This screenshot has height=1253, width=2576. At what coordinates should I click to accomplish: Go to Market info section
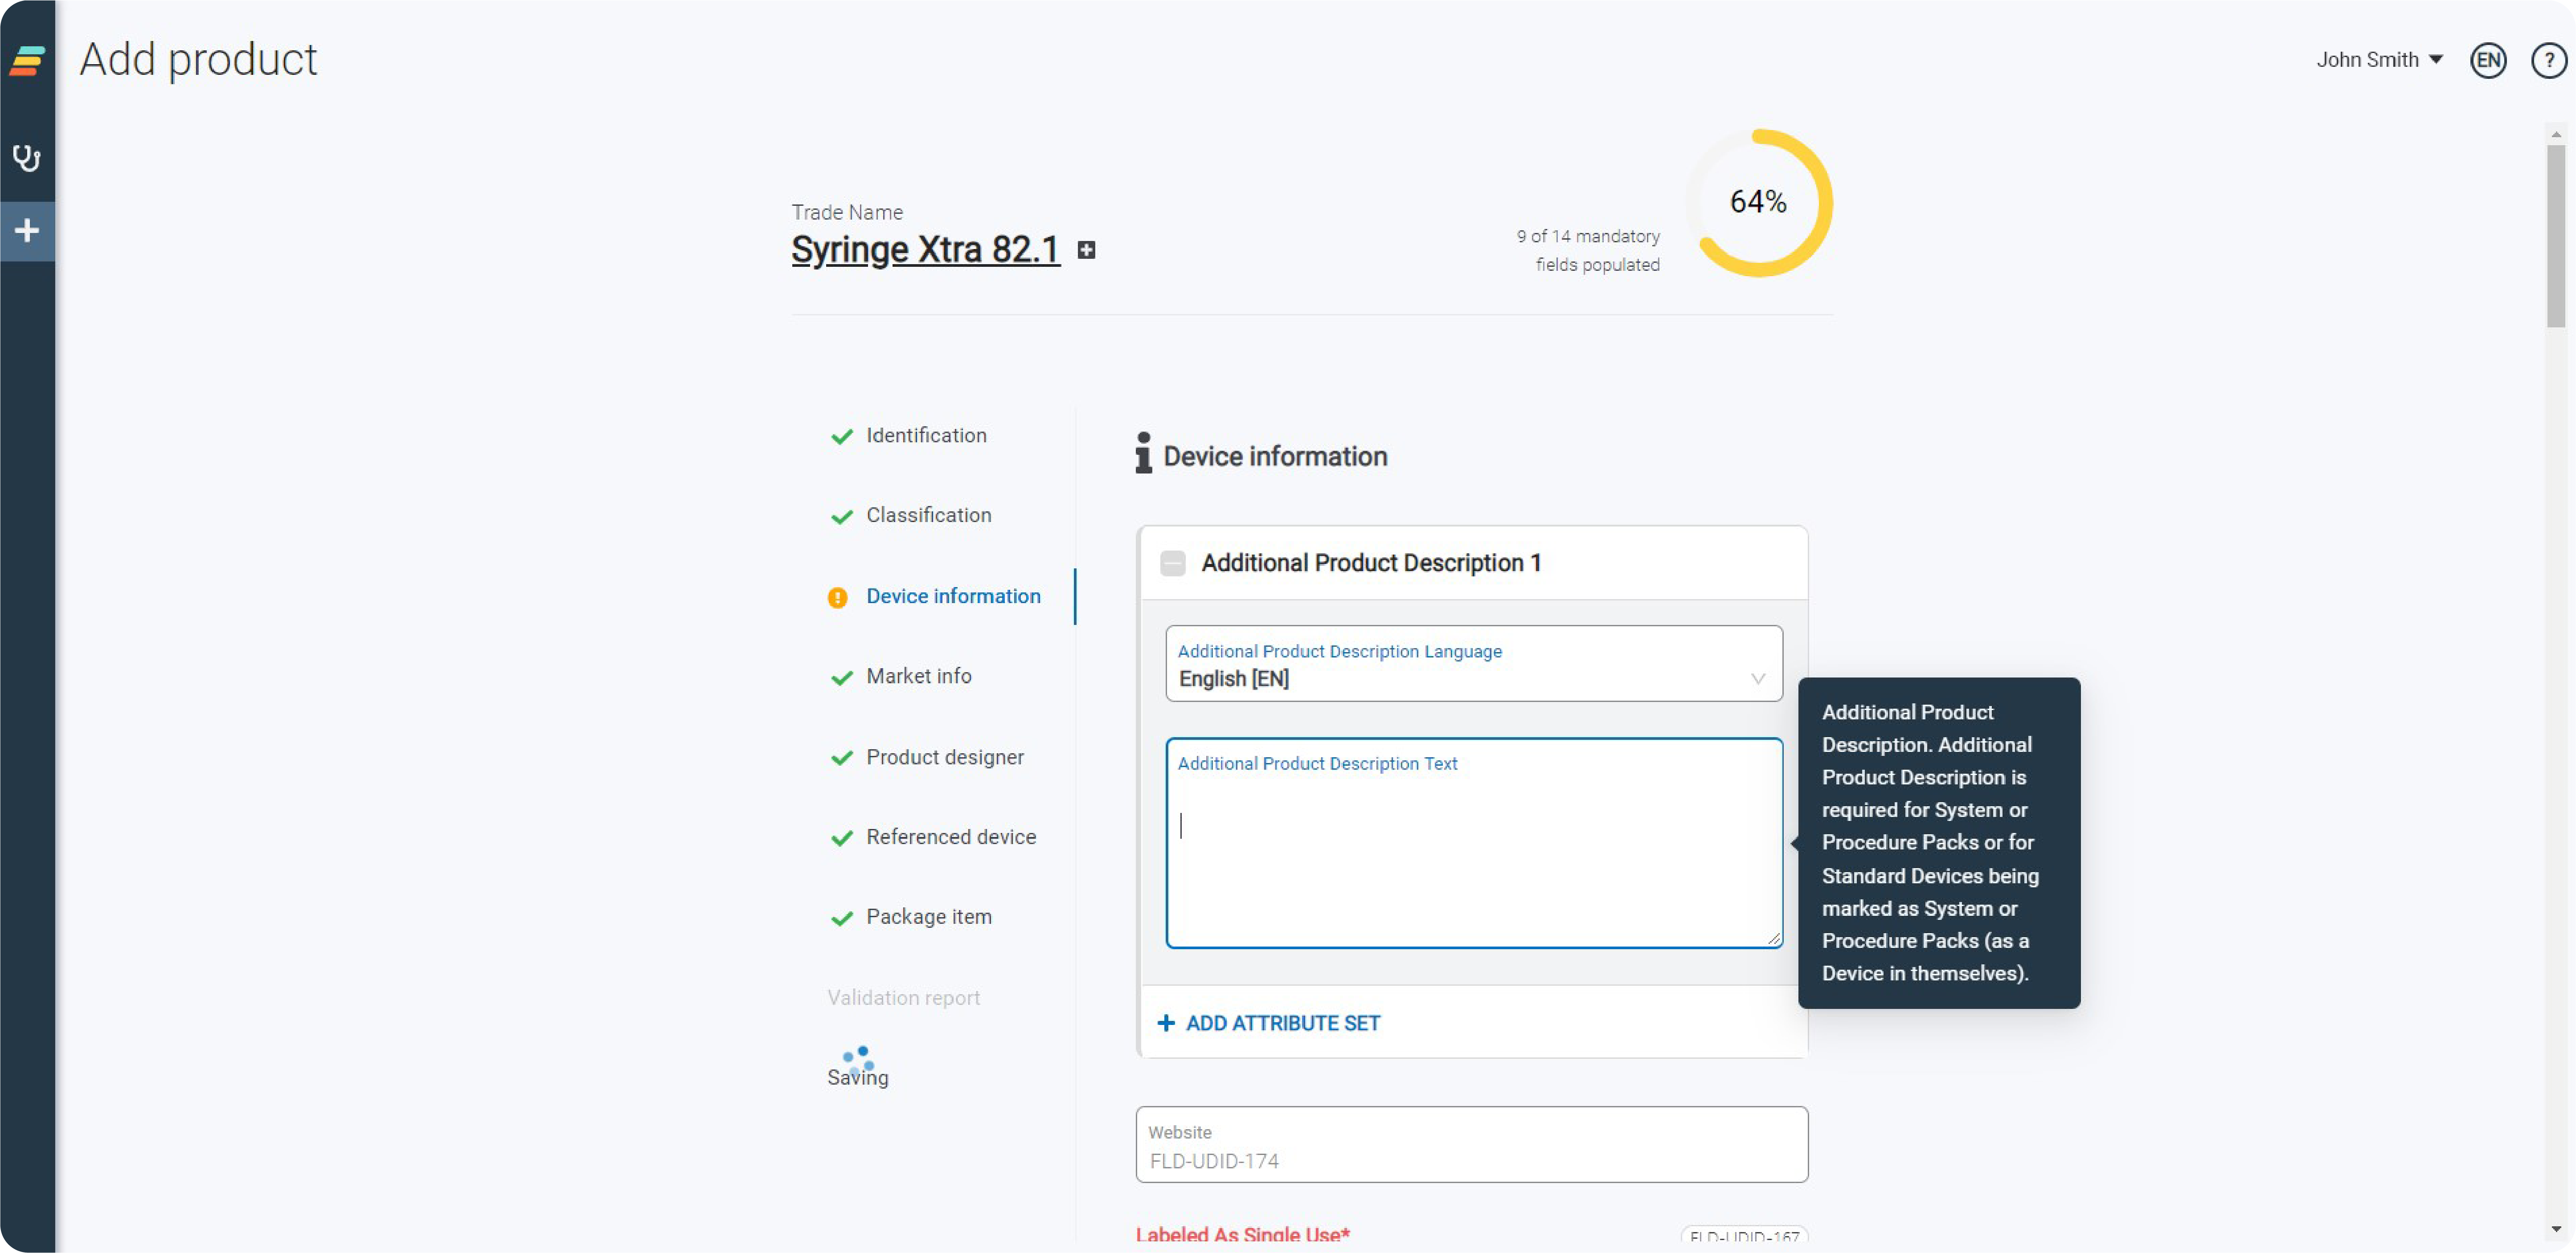click(918, 676)
